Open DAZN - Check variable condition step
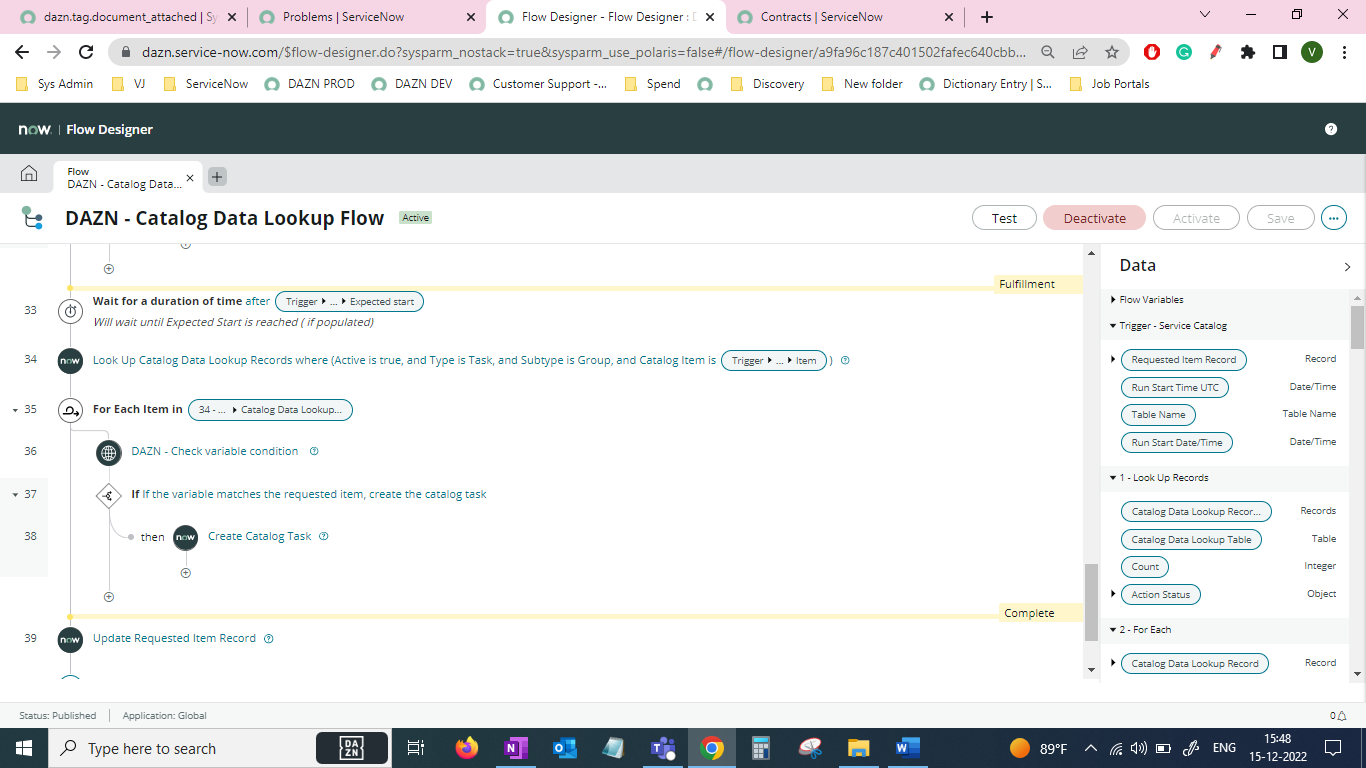Viewport: 1366px width, 768px height. coord(215,451)
